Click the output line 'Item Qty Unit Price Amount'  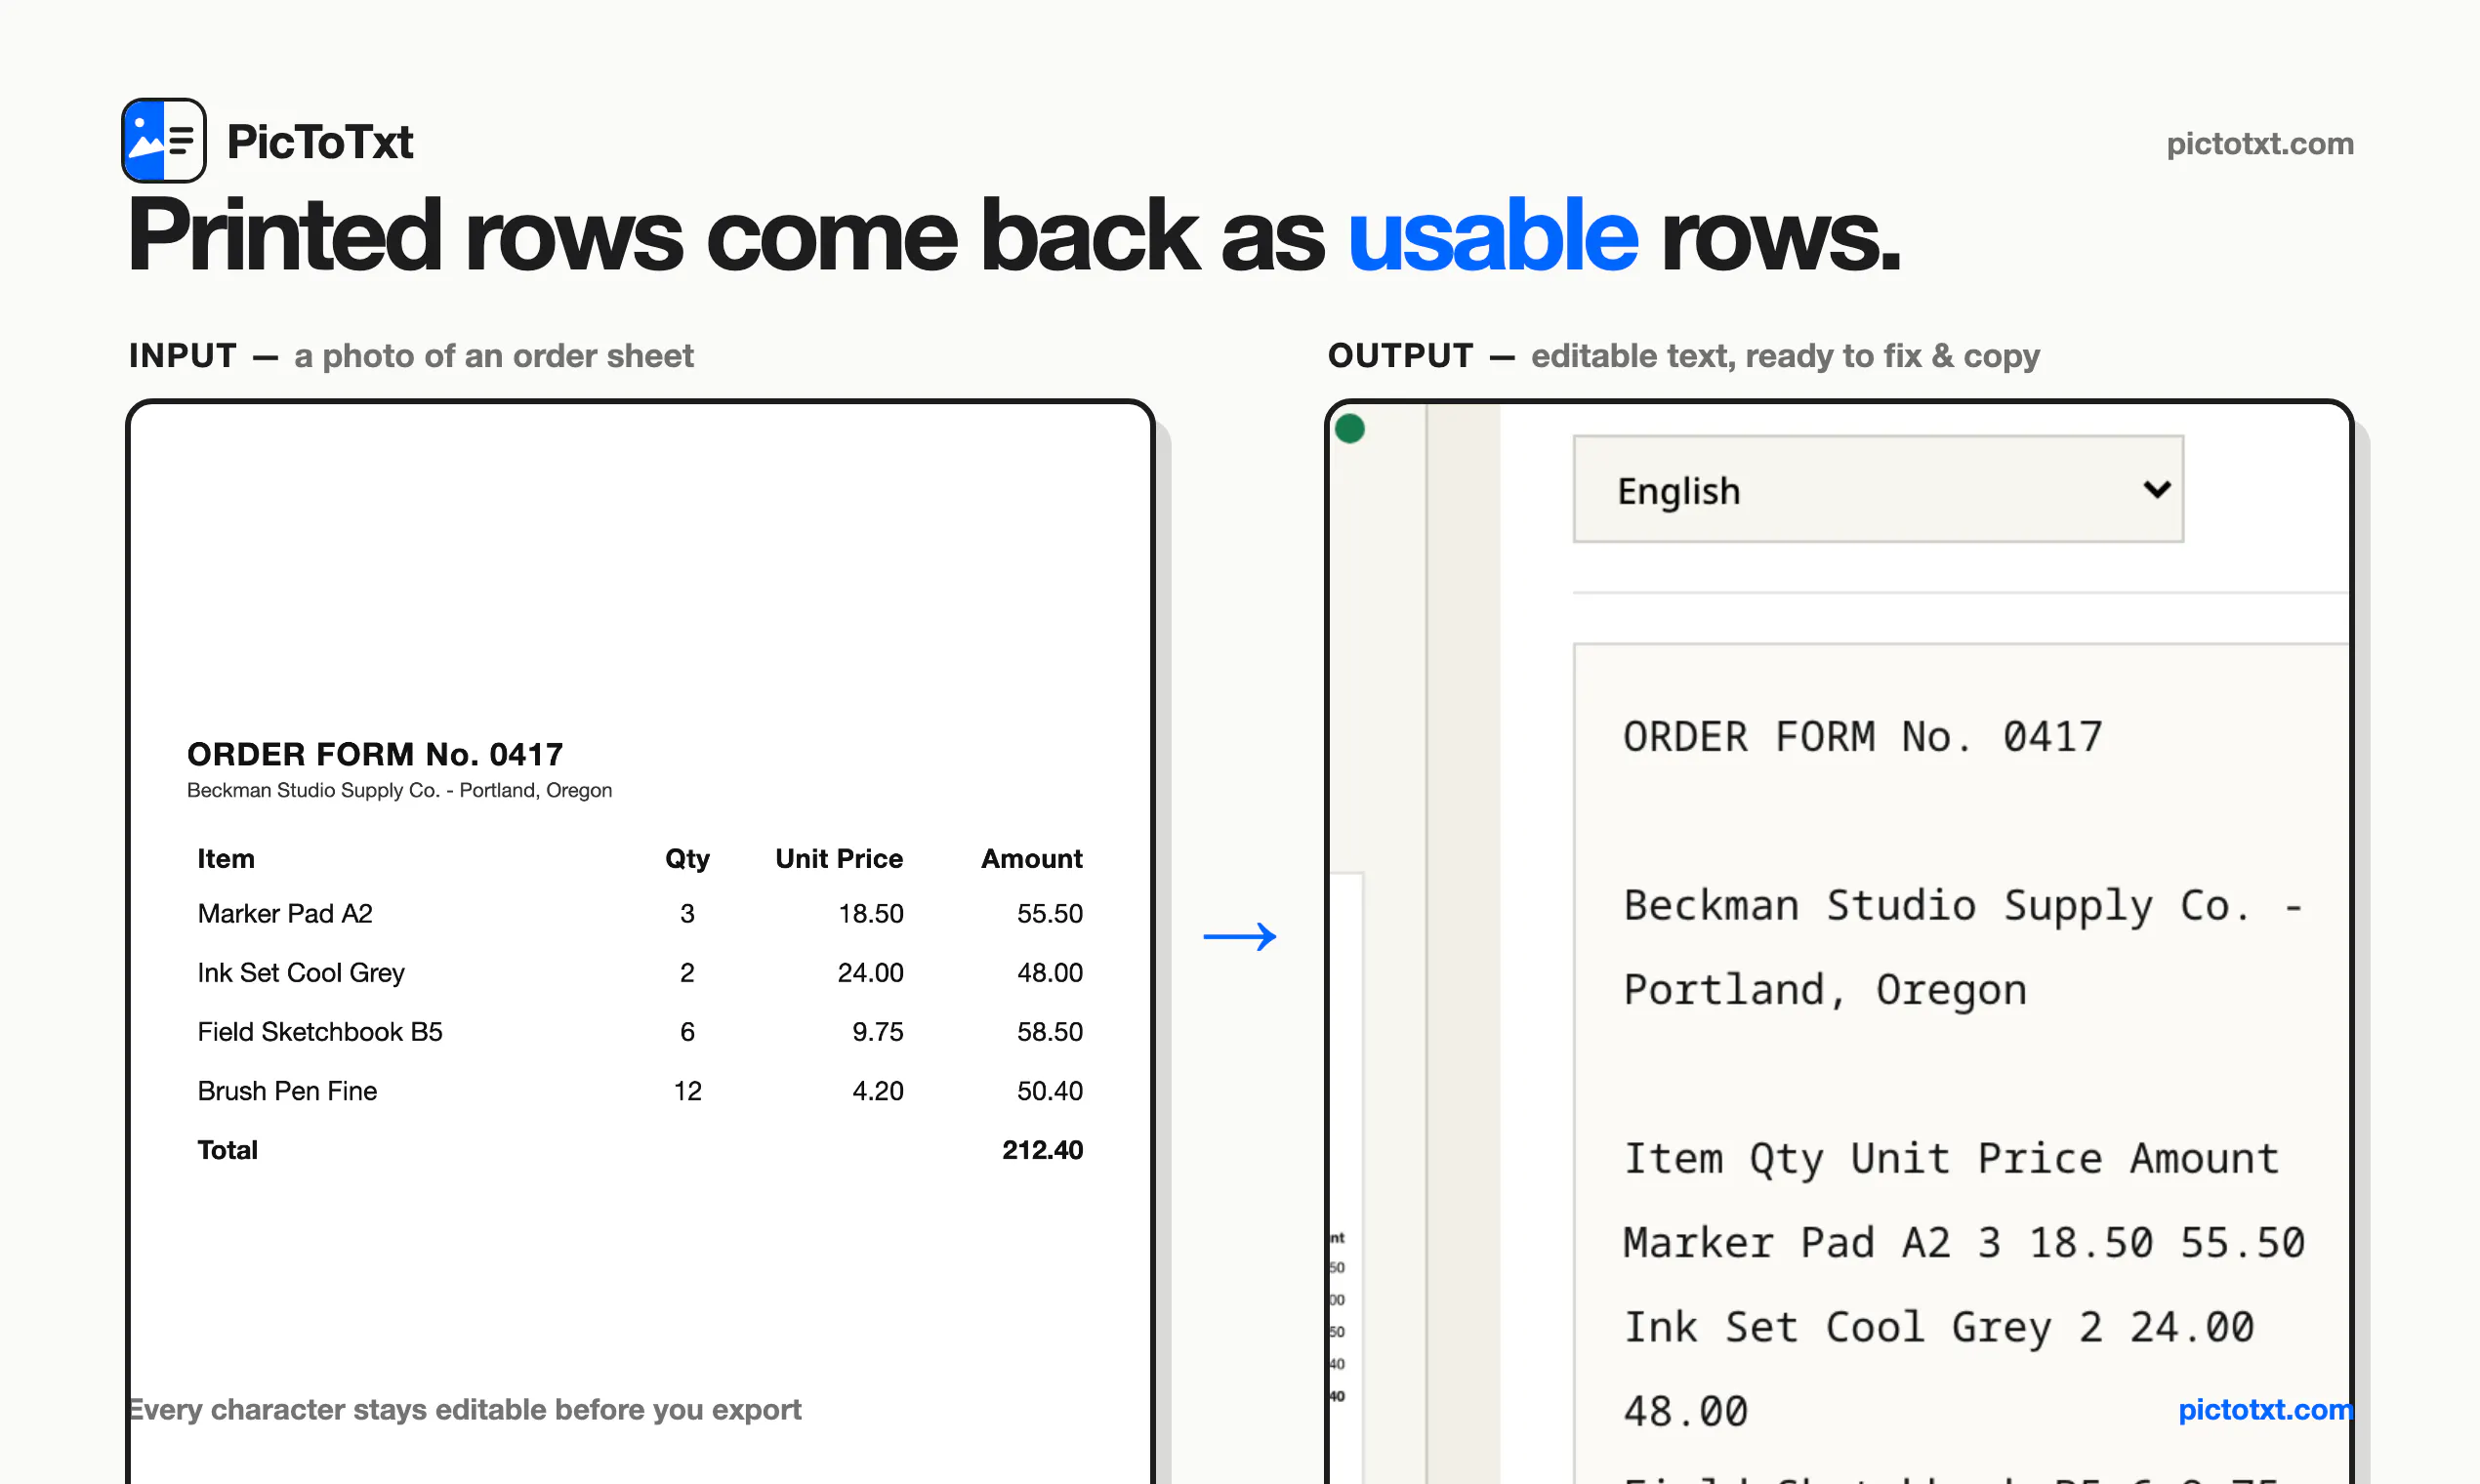pyautogui.click(x=1951, y=1159)
